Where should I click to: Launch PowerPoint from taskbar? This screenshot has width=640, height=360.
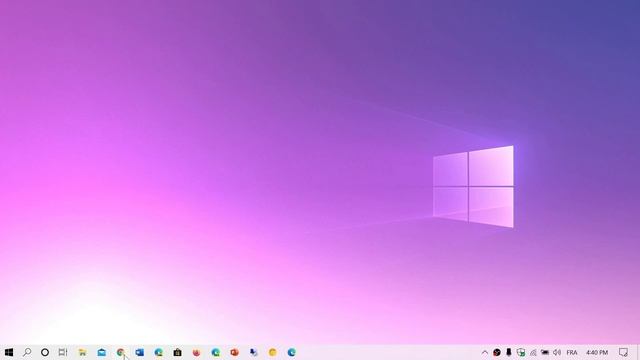pos(234,352)
